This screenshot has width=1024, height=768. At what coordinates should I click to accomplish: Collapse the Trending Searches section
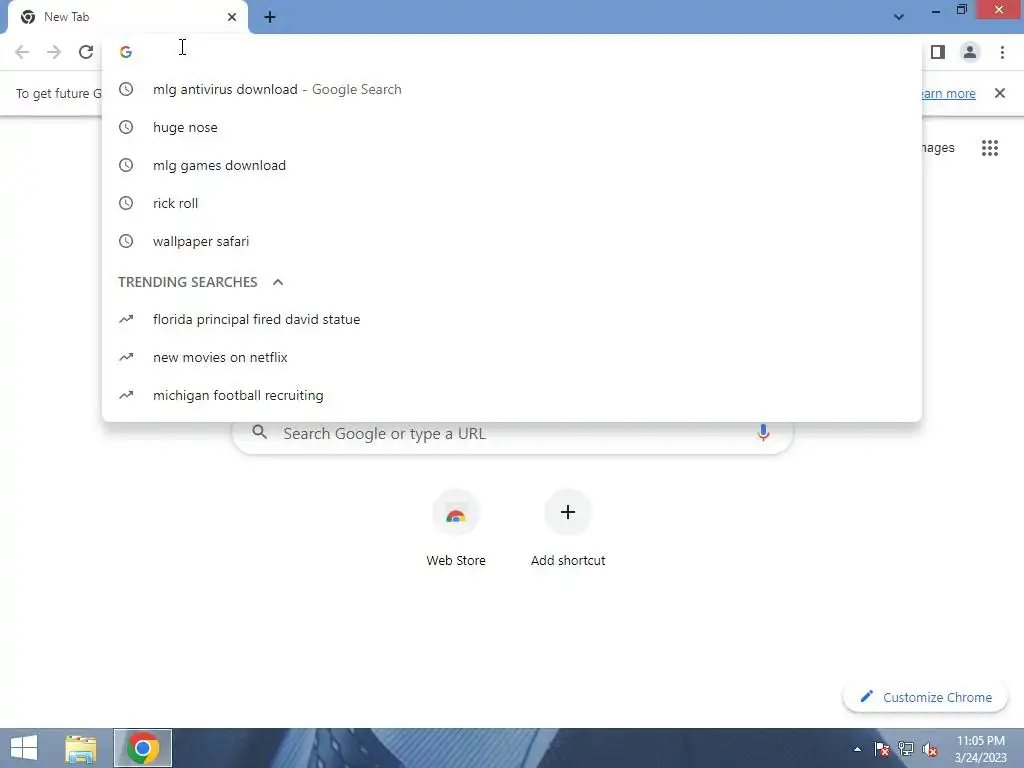tap(278, 282)
